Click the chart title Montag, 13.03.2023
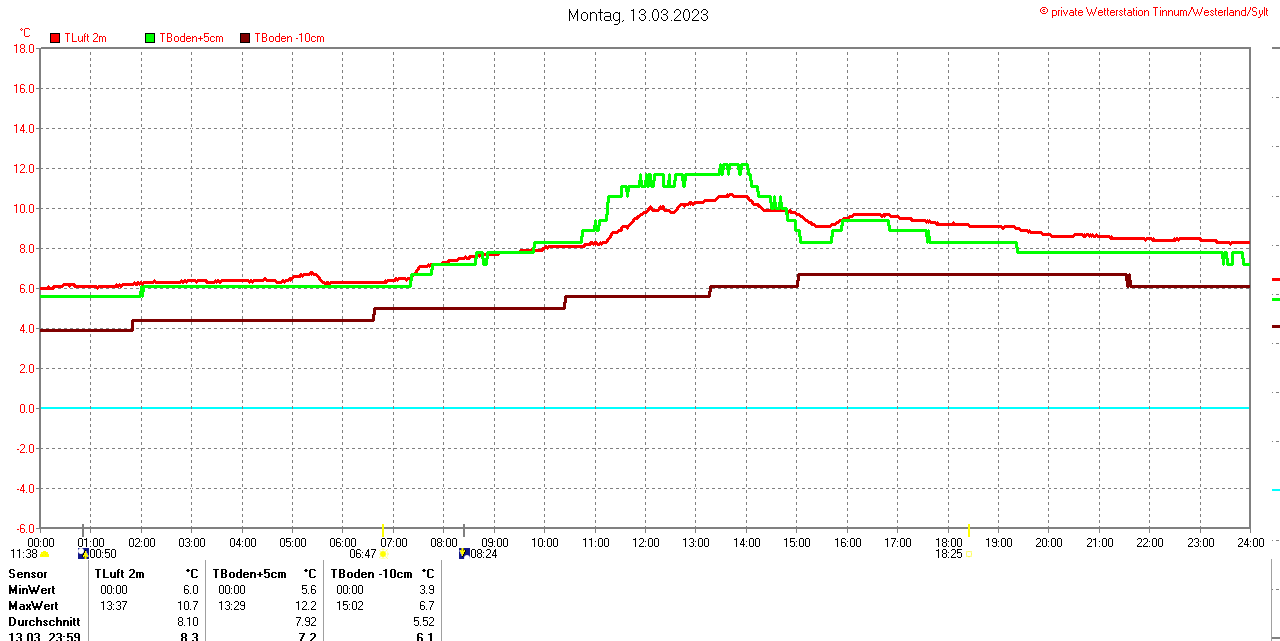 [638, 15]
